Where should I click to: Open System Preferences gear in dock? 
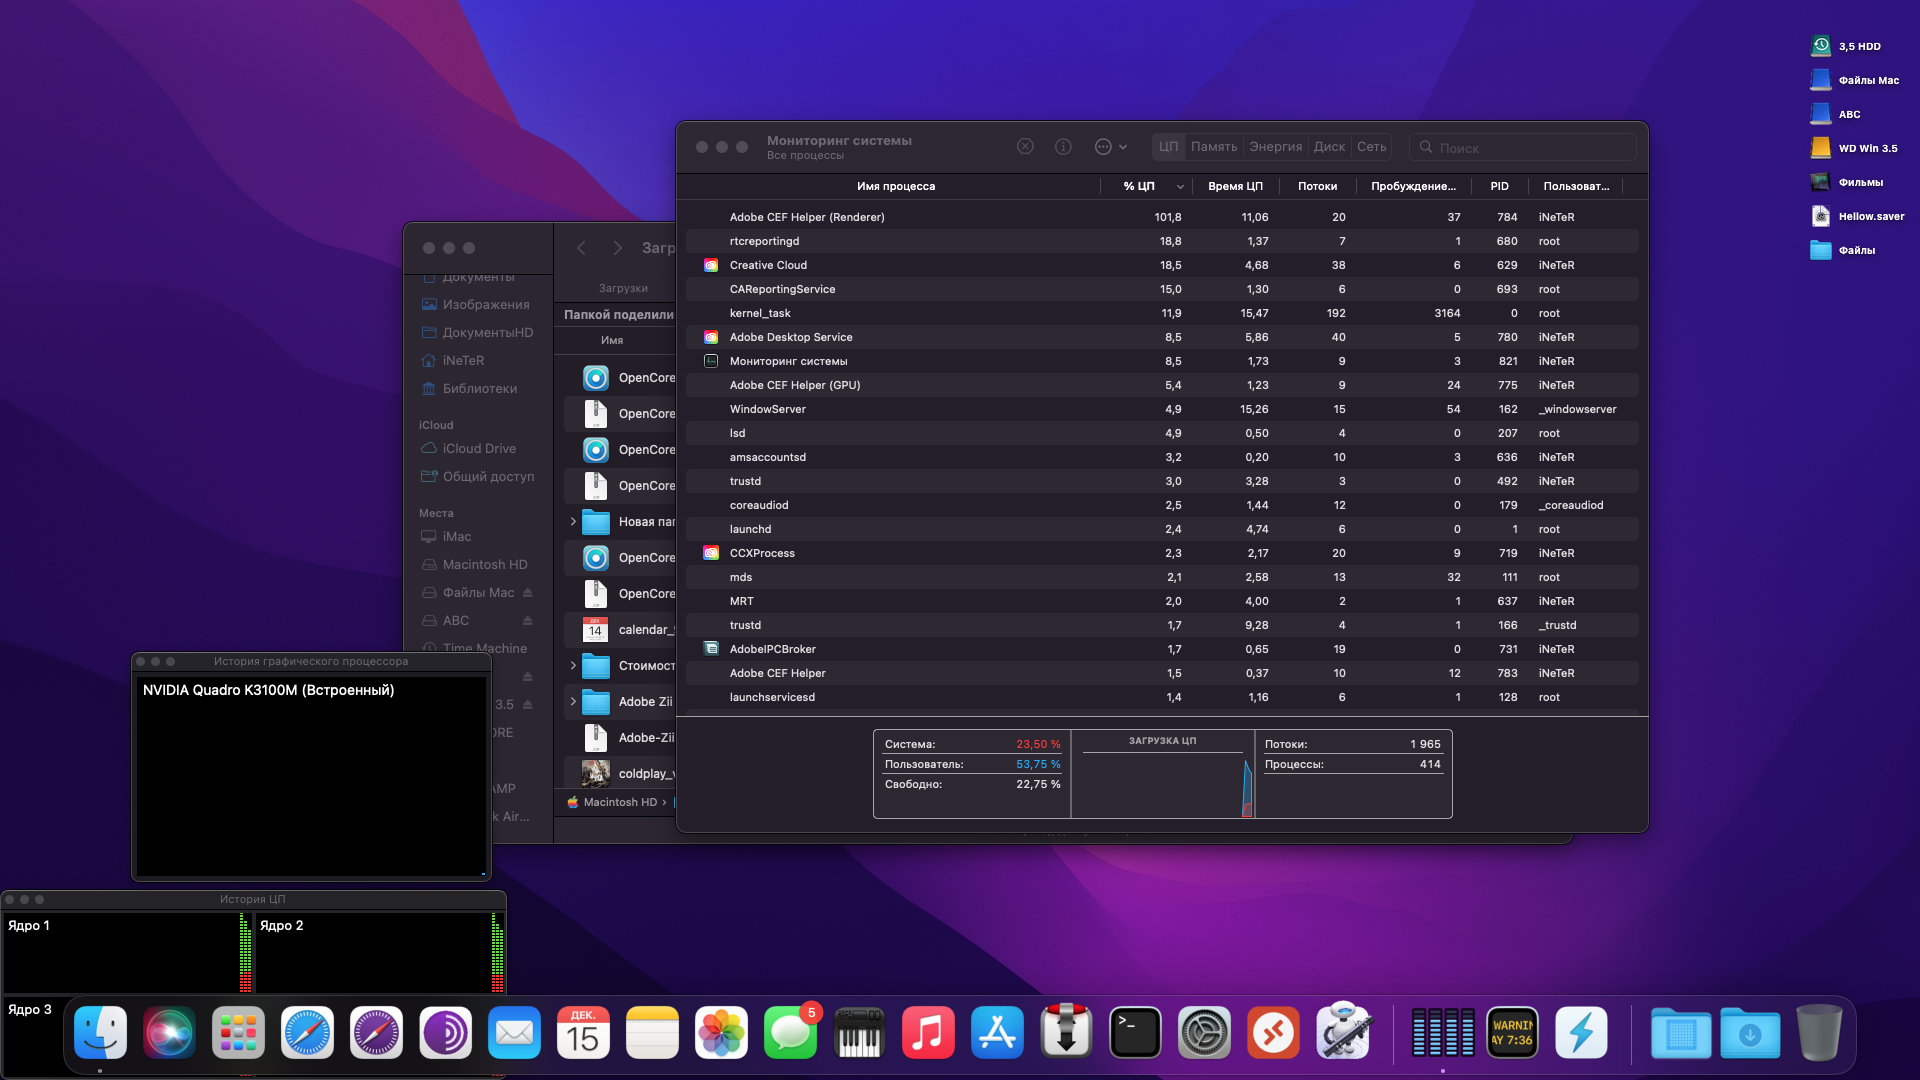click(1204, 1033)
